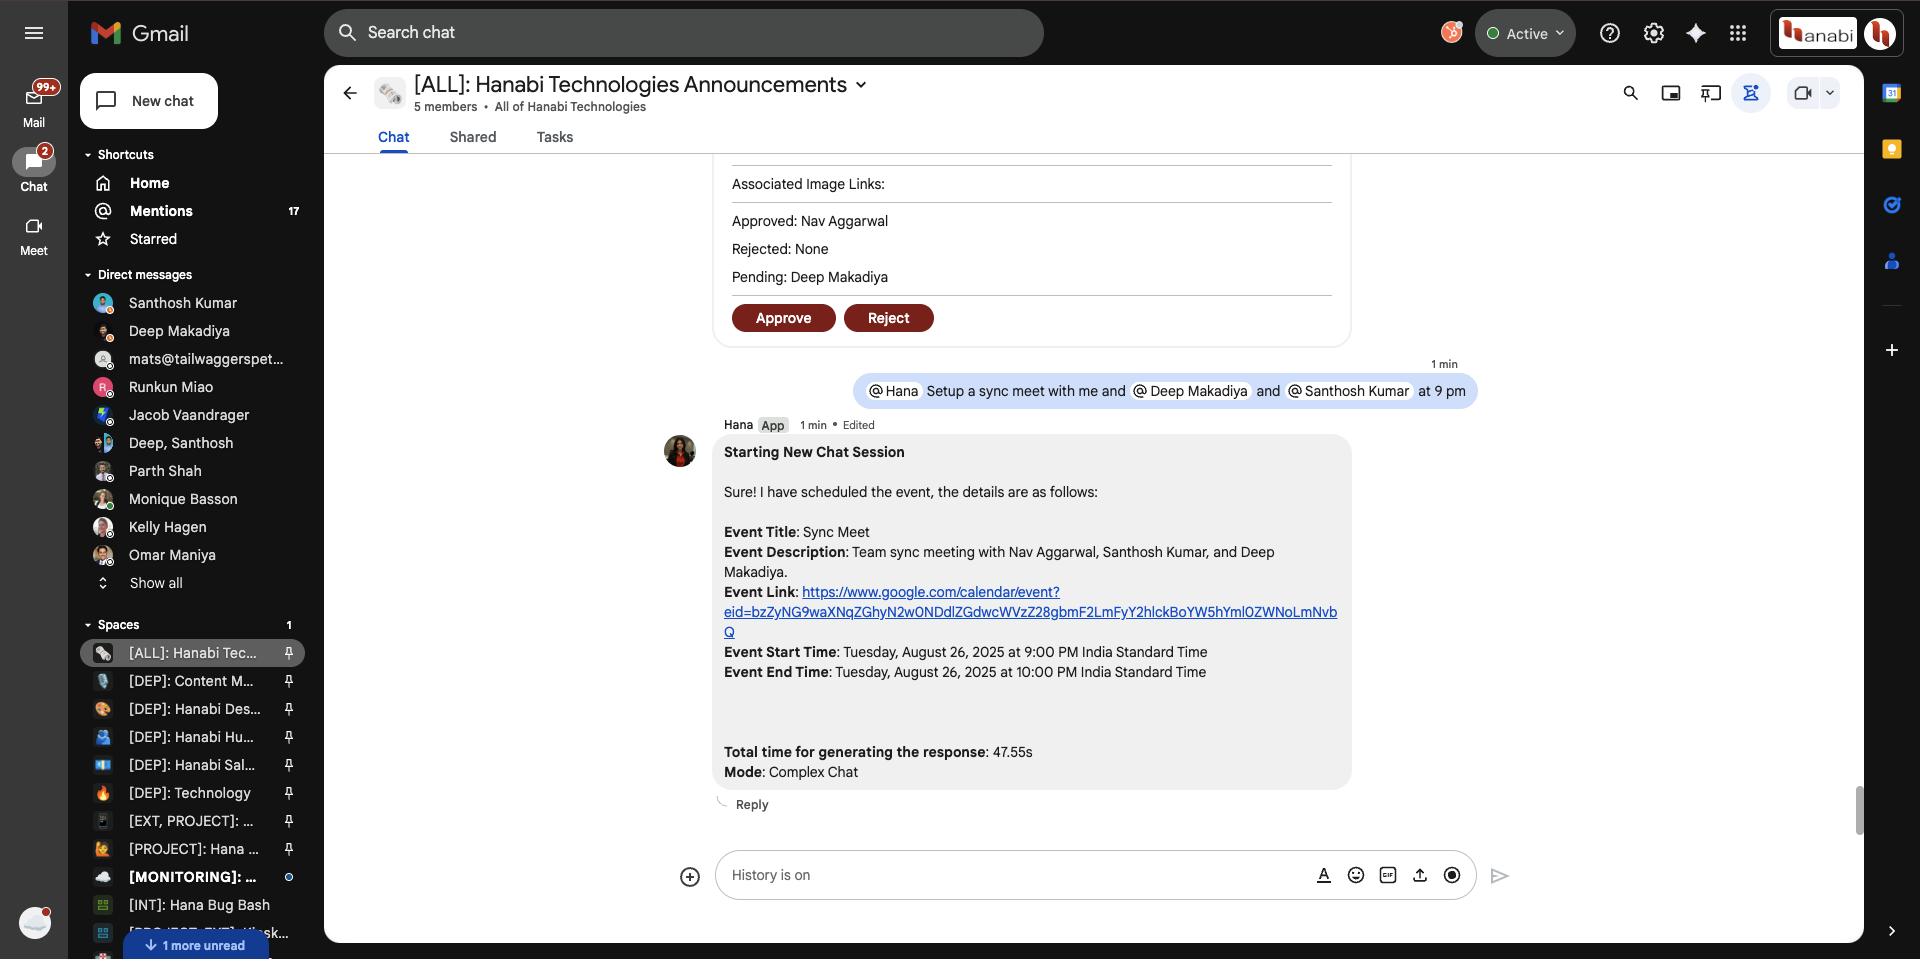Viewport: 1920px width, 959px height.
Task: Reply to Hana's message
Action: (752, 805)
